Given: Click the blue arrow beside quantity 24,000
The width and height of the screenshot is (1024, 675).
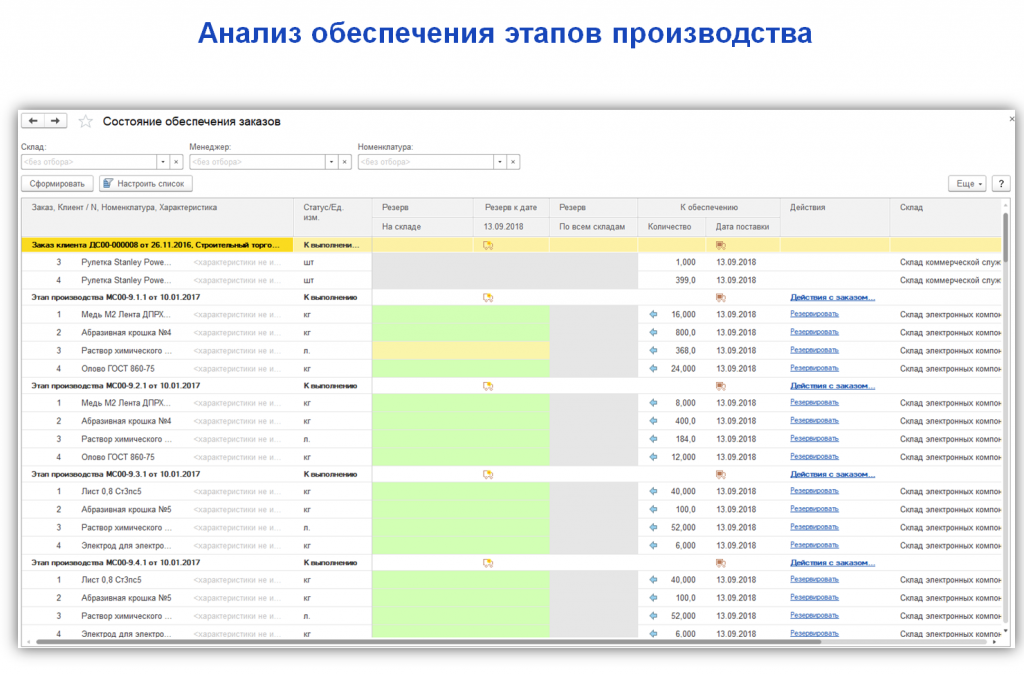Looking at the screenshot, I should click(653, 369).
